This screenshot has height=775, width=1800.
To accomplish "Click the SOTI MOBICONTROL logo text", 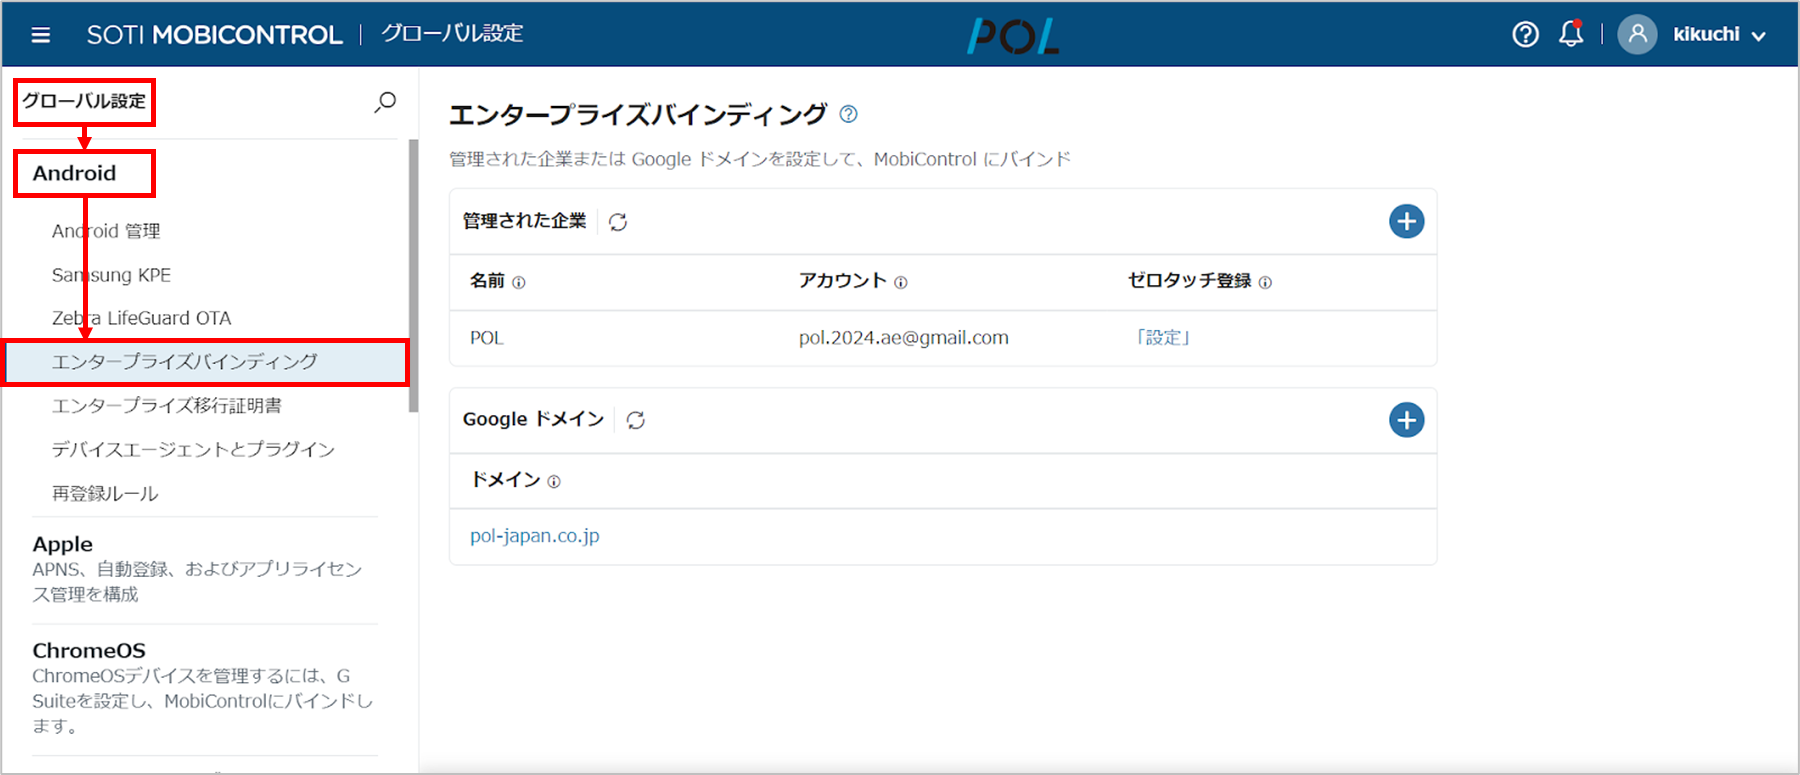I will pyautogui.click(x=214, y=35).
